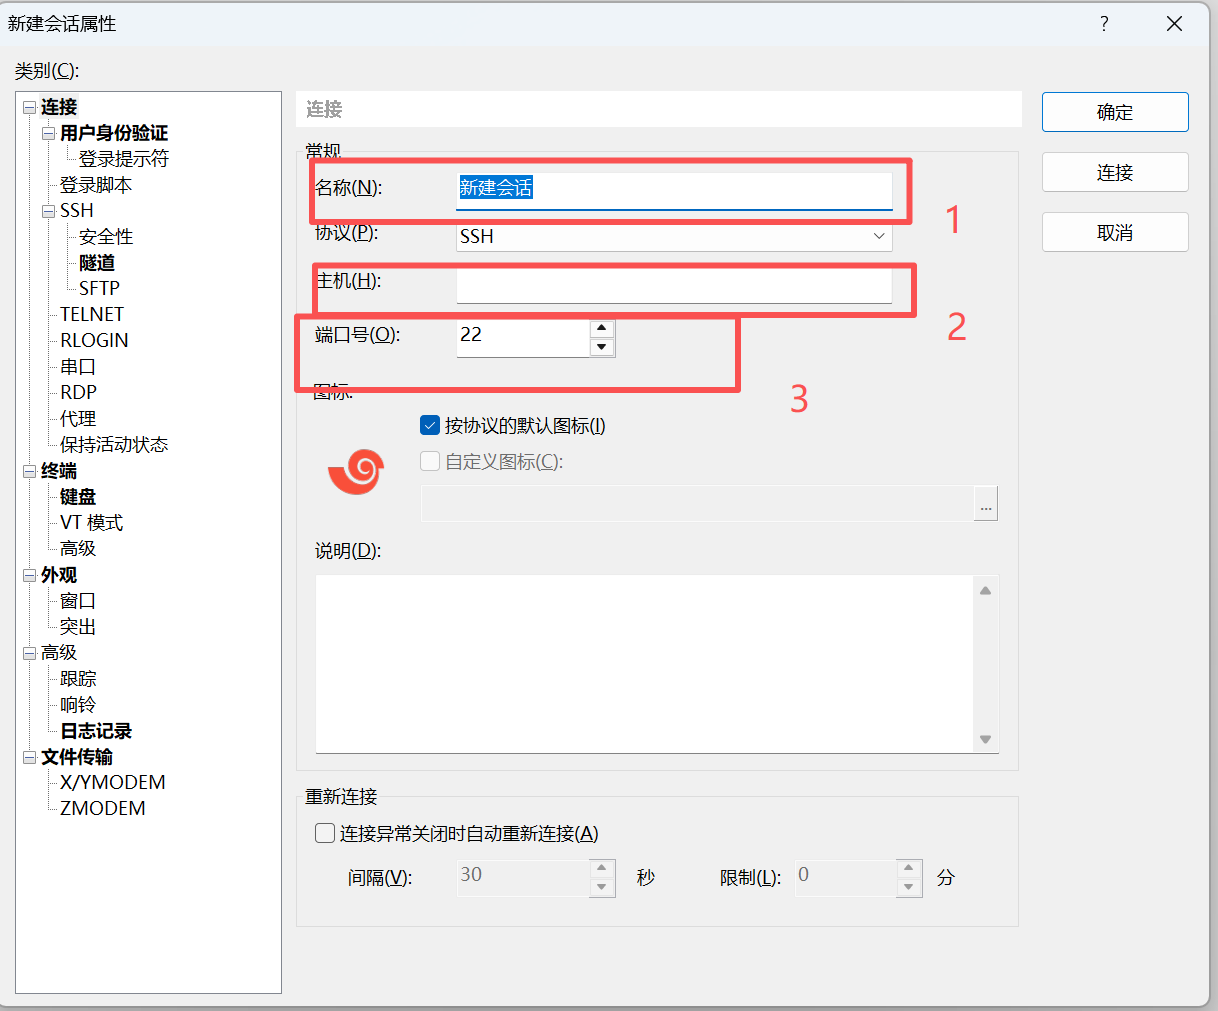Select 用户身份验证 tree item
The height and width of the screenshot is (1011, 1218).
[114, 133]
